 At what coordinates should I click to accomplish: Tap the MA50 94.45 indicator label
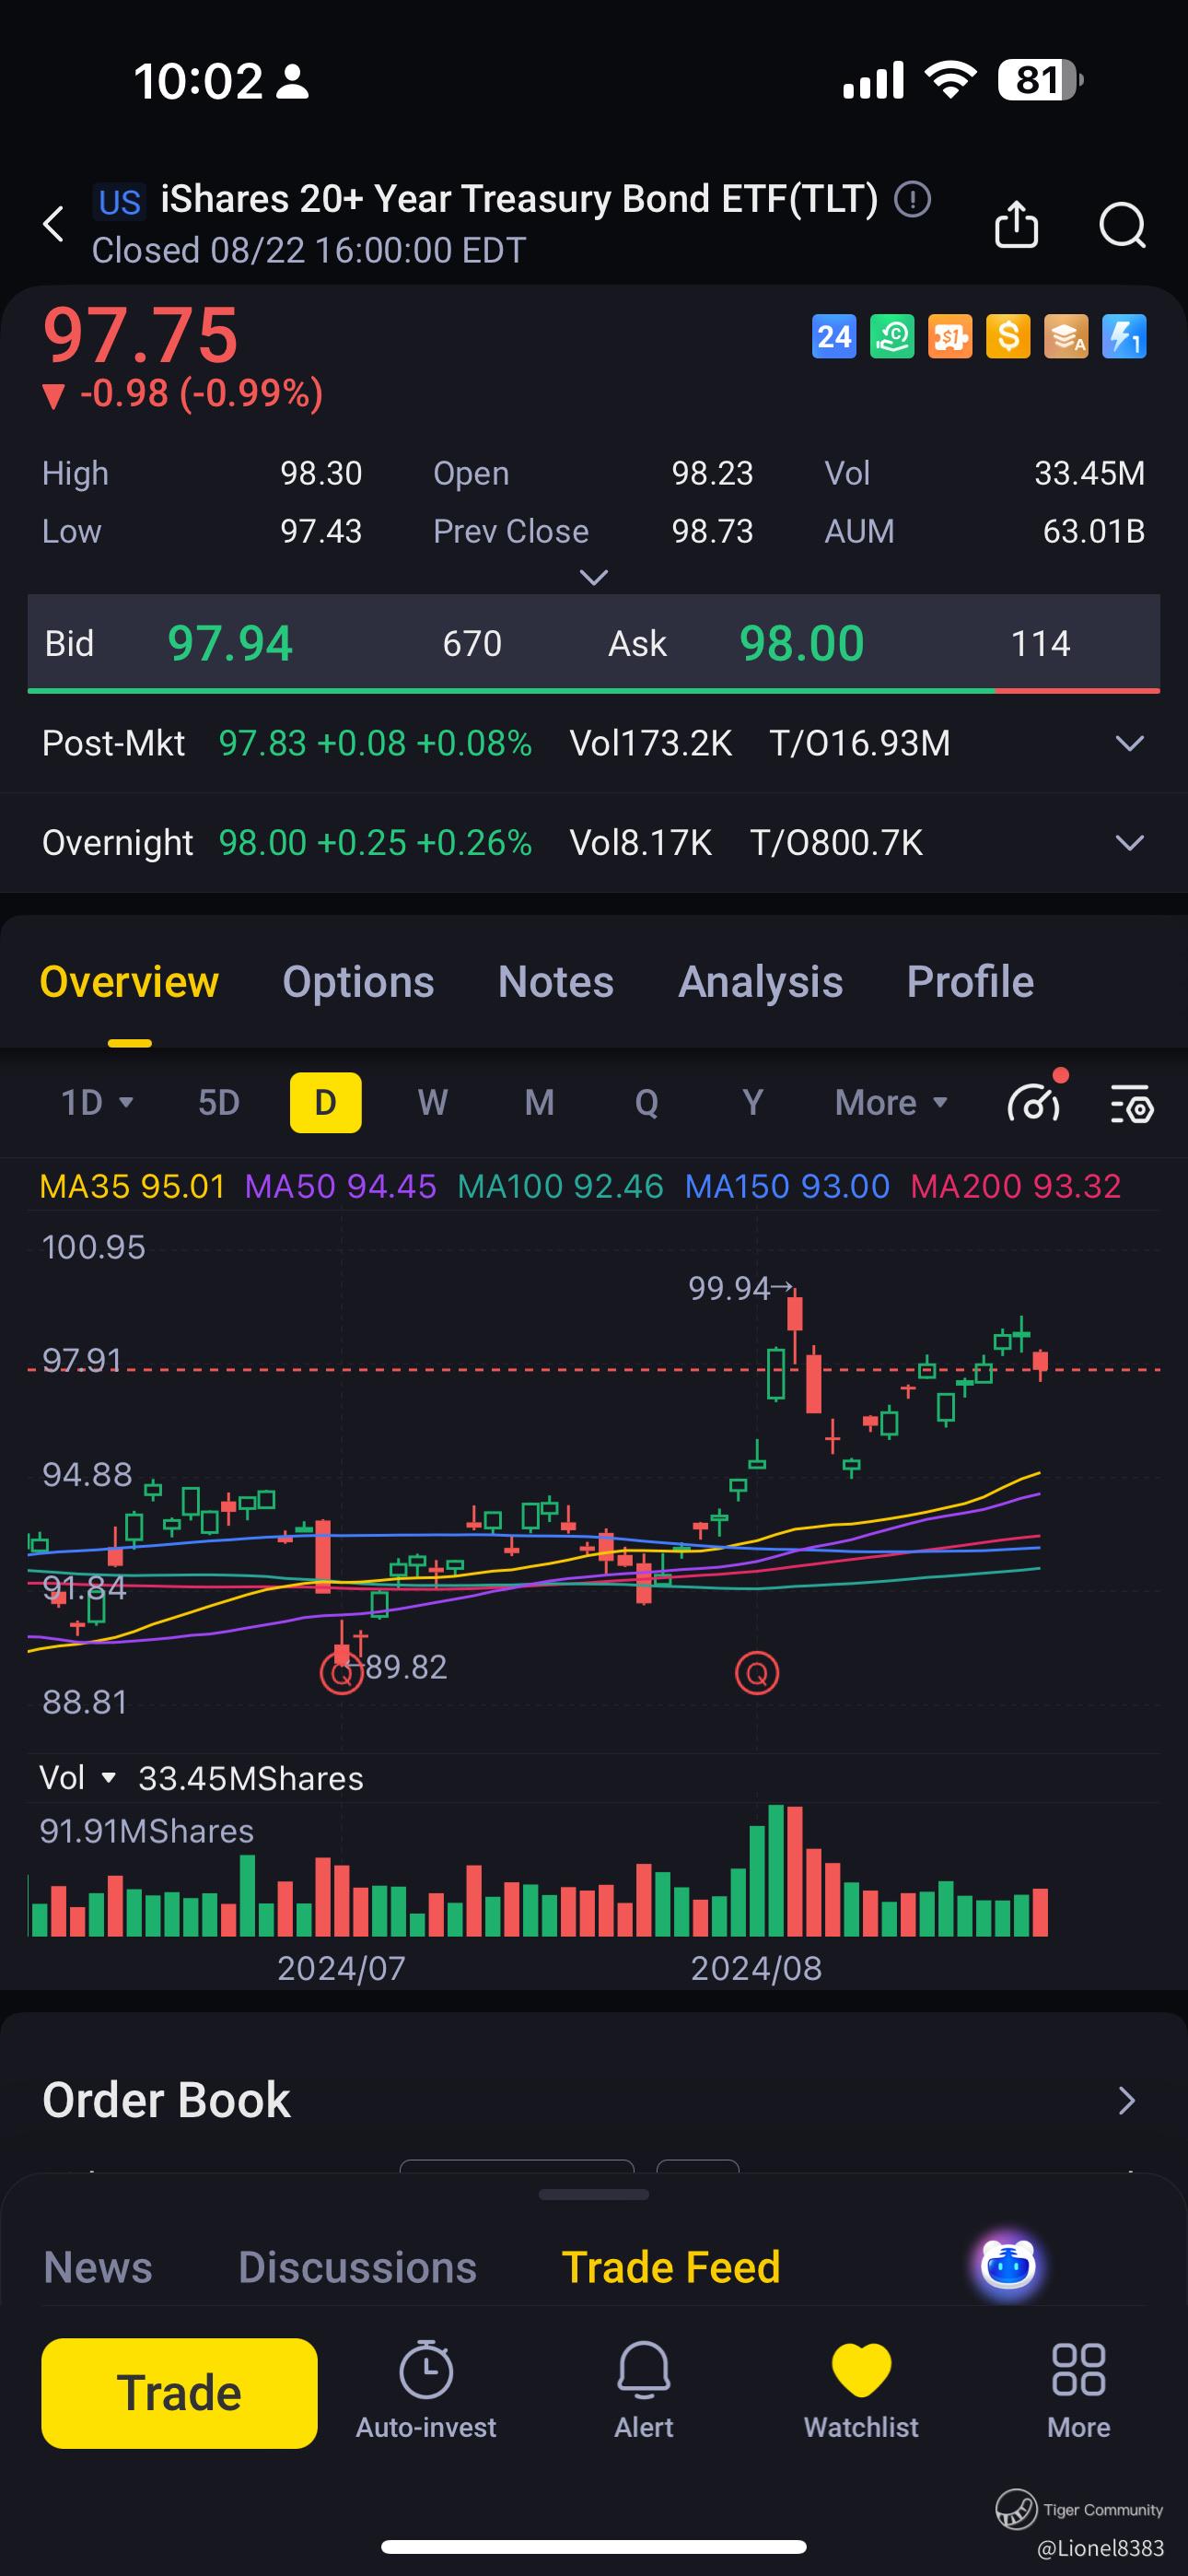340,1186
